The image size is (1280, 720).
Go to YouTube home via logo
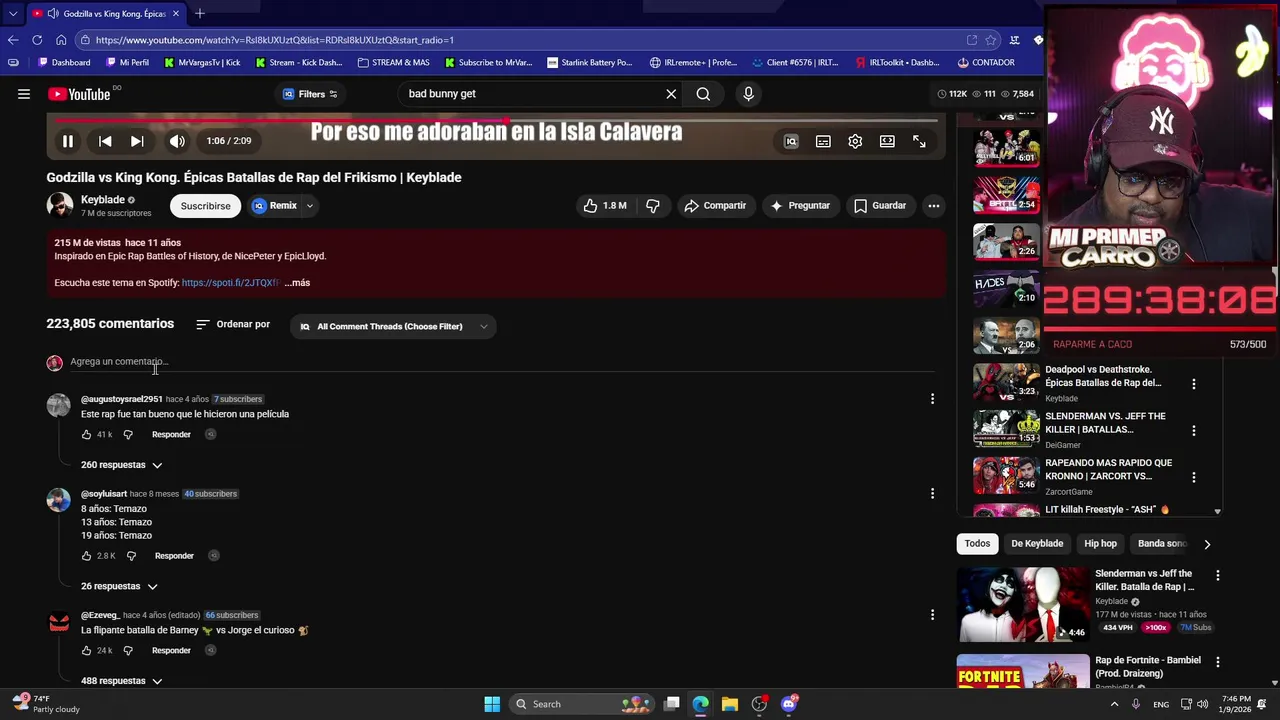tap(79, 94)
